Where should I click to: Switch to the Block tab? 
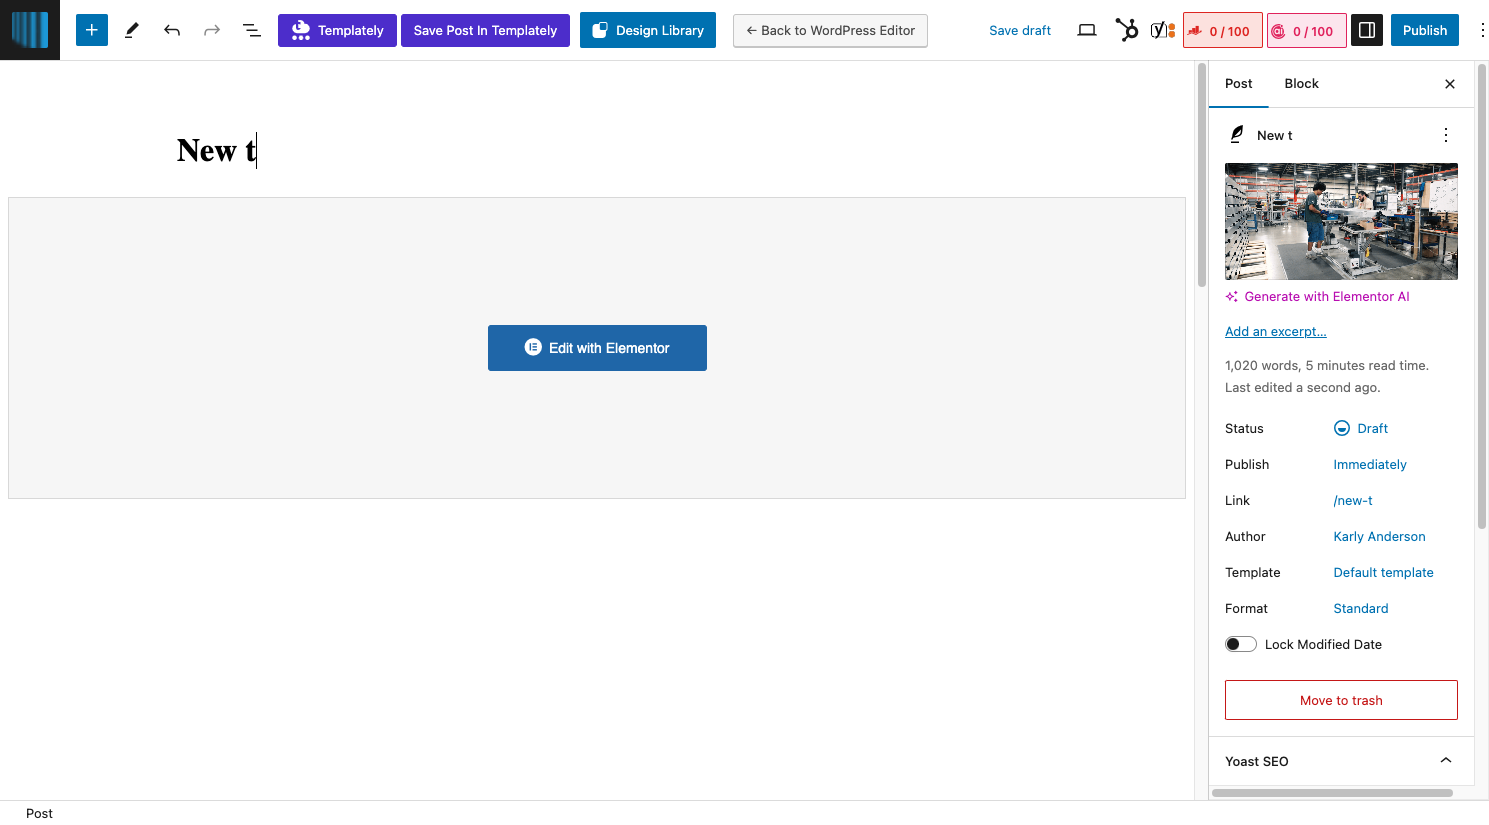(x=1301, y=84)
